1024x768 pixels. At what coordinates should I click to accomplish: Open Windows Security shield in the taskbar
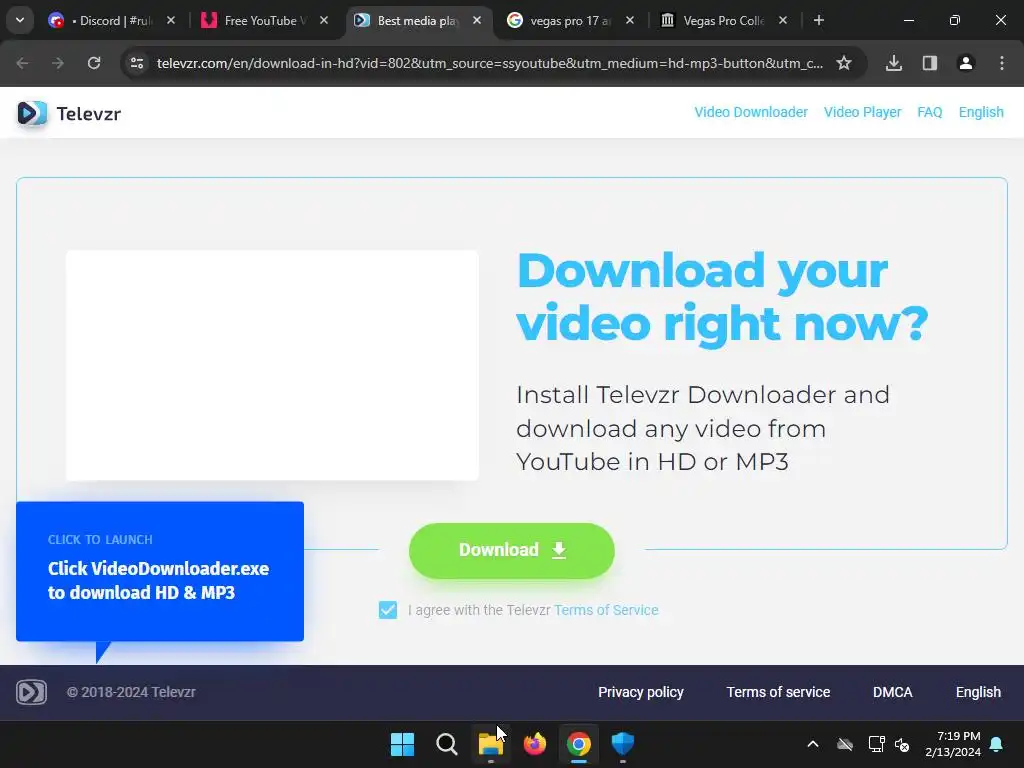(x=622, y=744)
